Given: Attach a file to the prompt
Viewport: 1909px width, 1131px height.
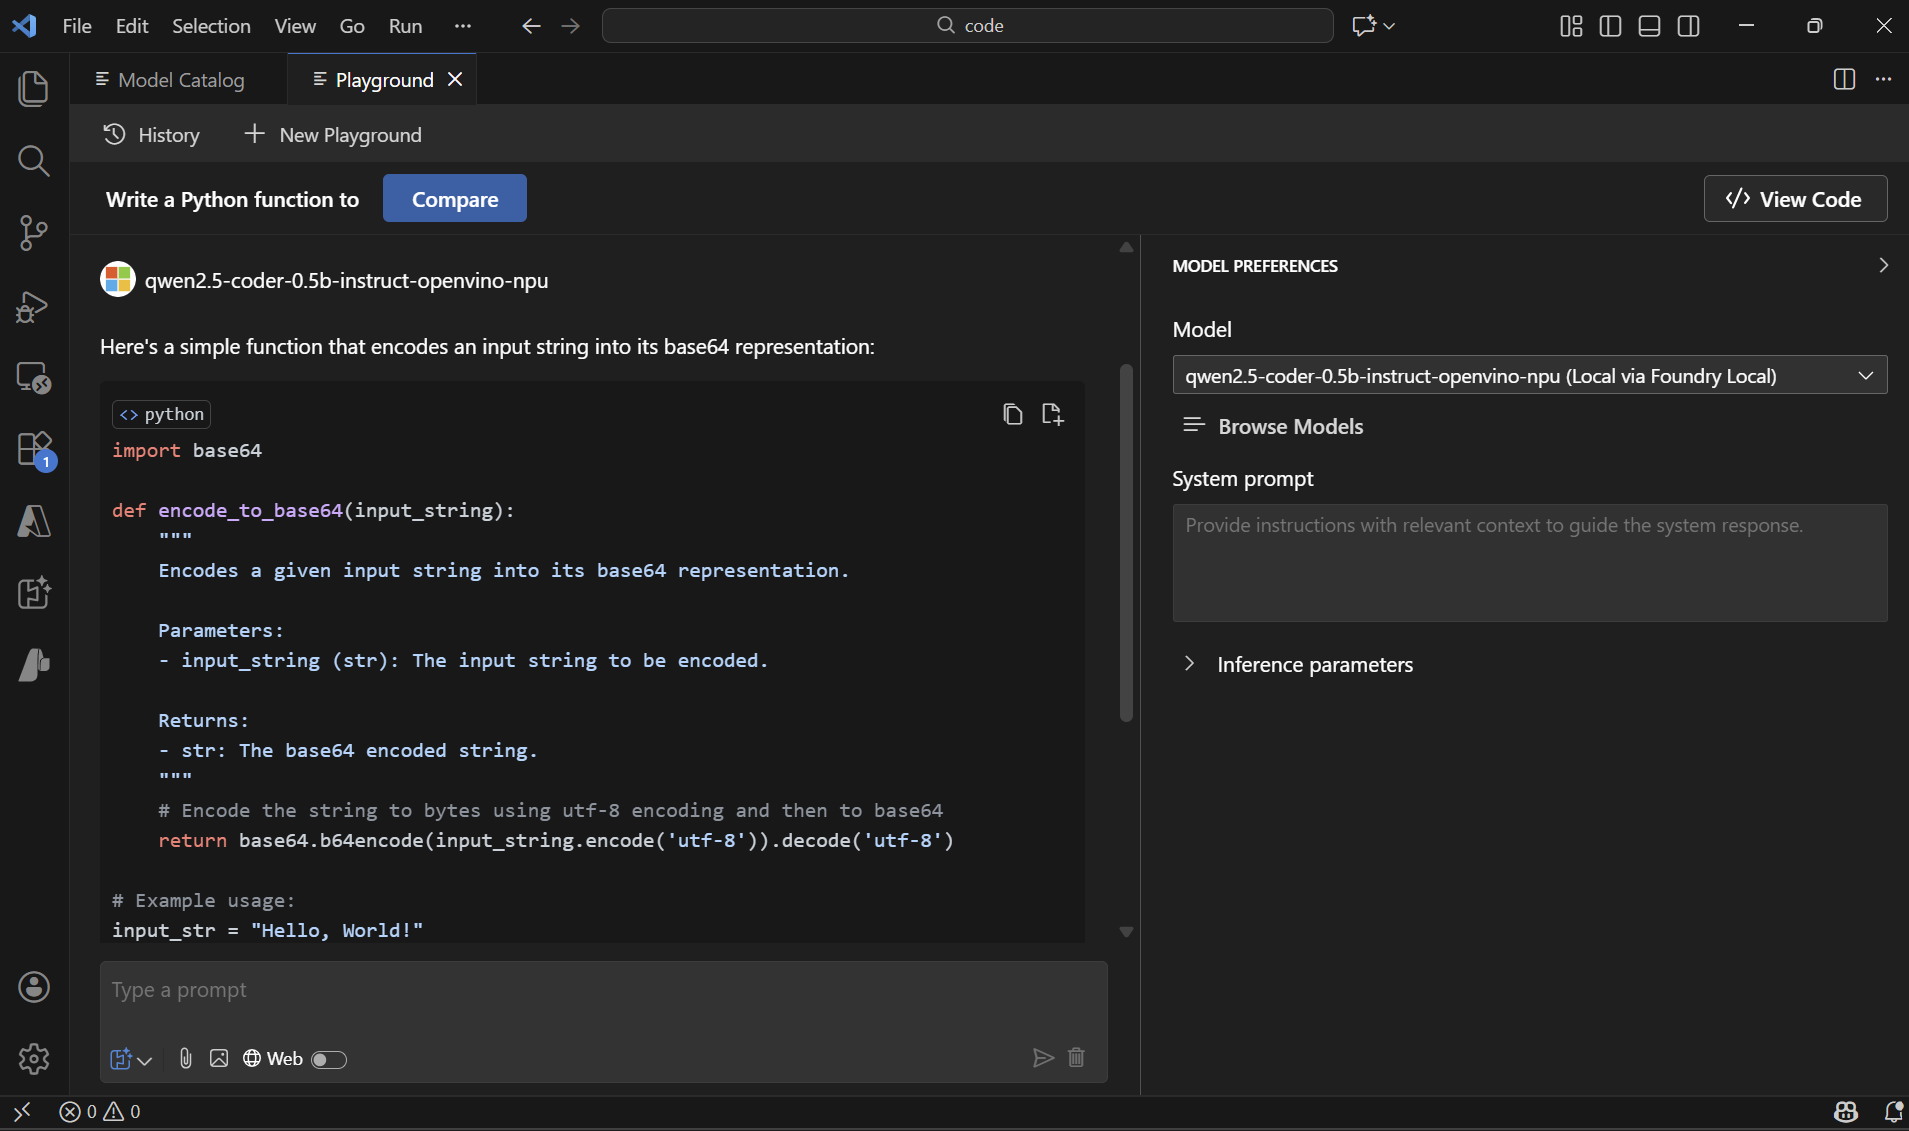Looking at the screenshot, I should (186, 1058).
